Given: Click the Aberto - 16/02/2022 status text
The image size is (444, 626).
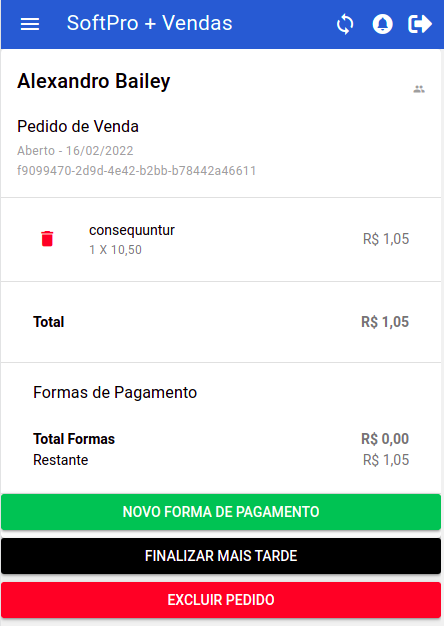Looking at the screenshot, I should point(75,151).
